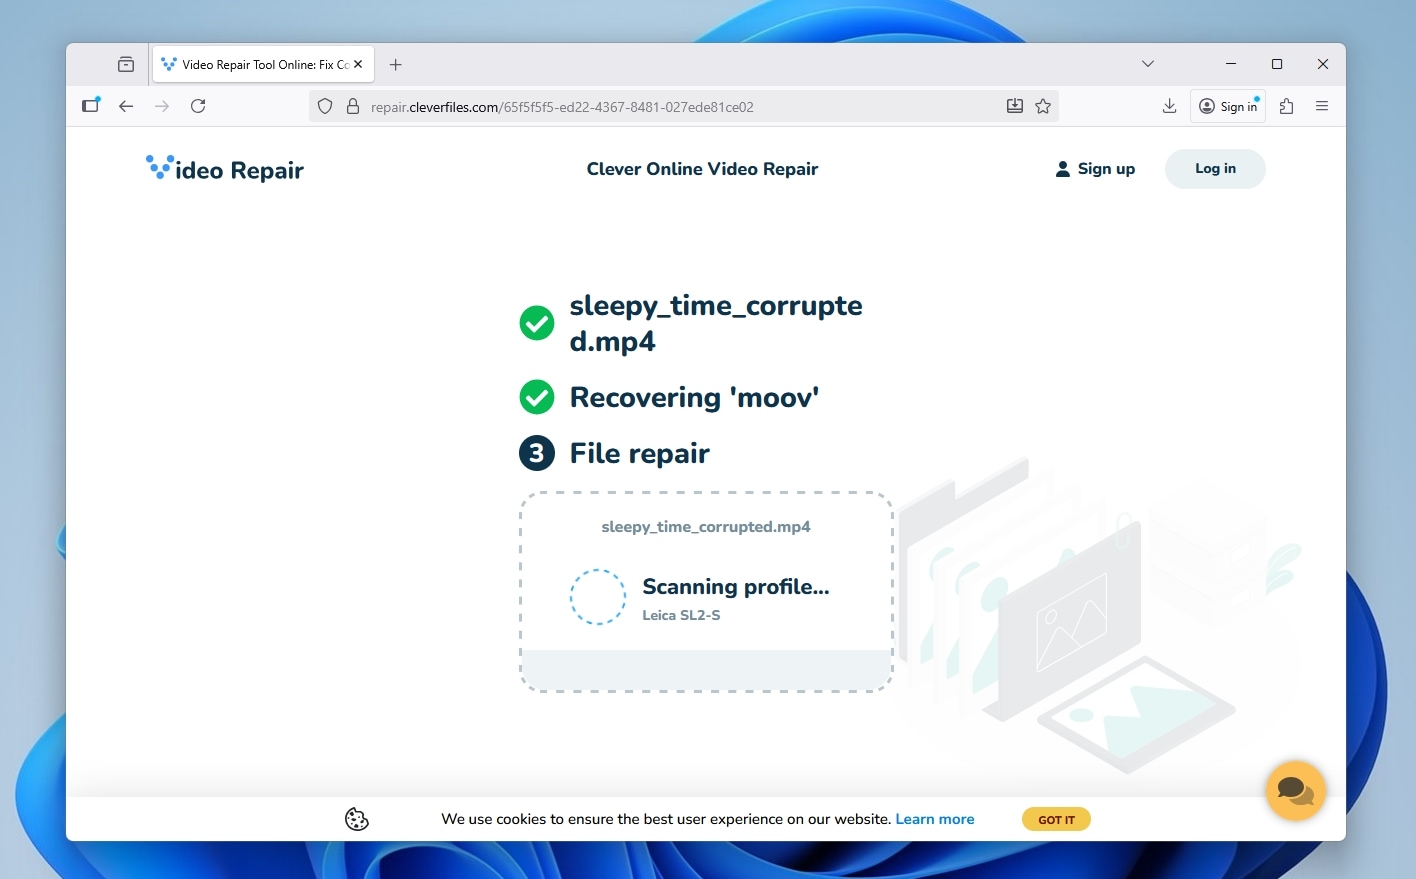
Task: Open the Video Repair logo
Action: 223,169
